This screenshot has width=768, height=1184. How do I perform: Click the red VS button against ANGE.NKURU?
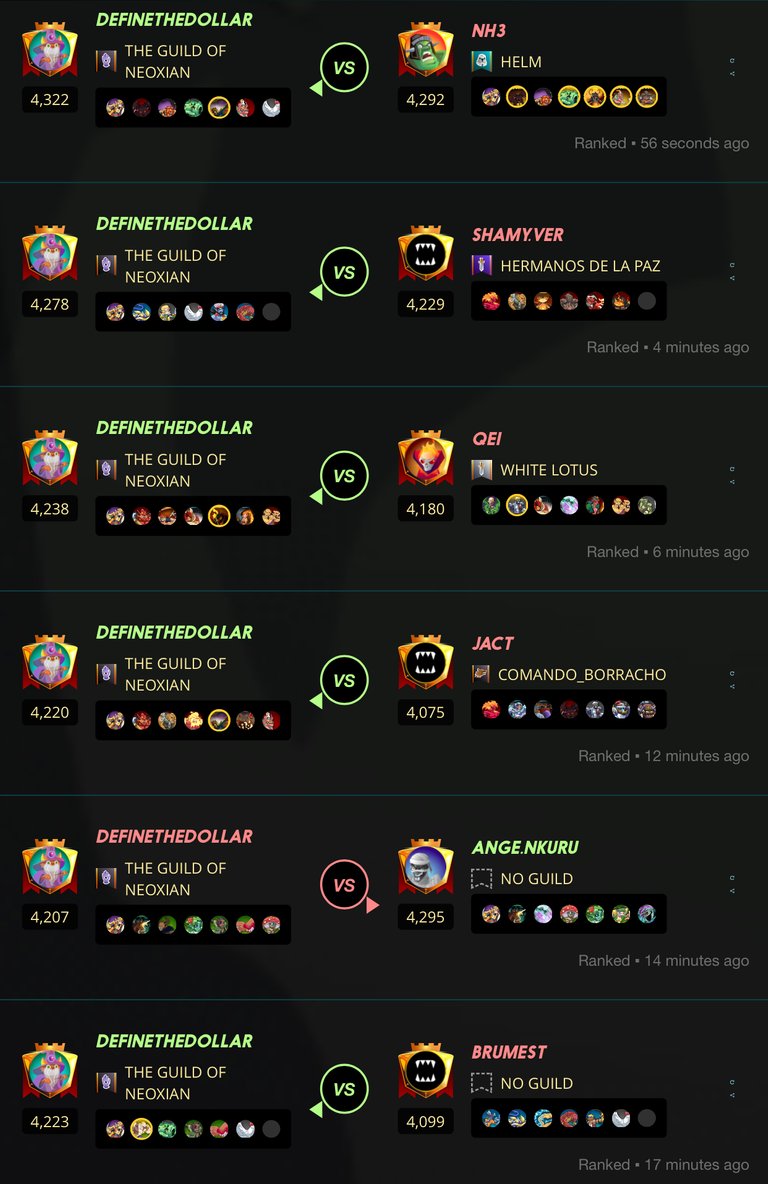point(344,885)
